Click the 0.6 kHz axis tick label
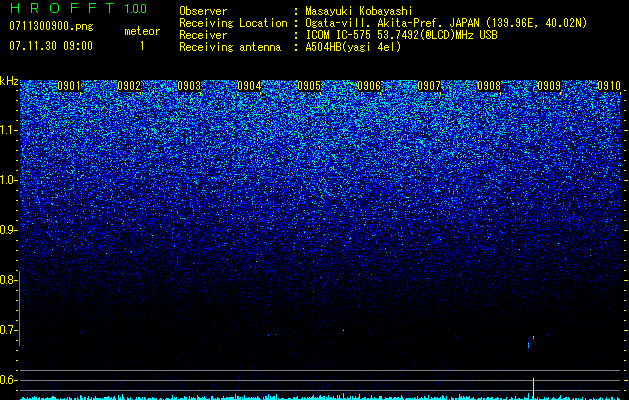Image resolution: width=629 pixels, height=400 pixels. tap(8, 380)
